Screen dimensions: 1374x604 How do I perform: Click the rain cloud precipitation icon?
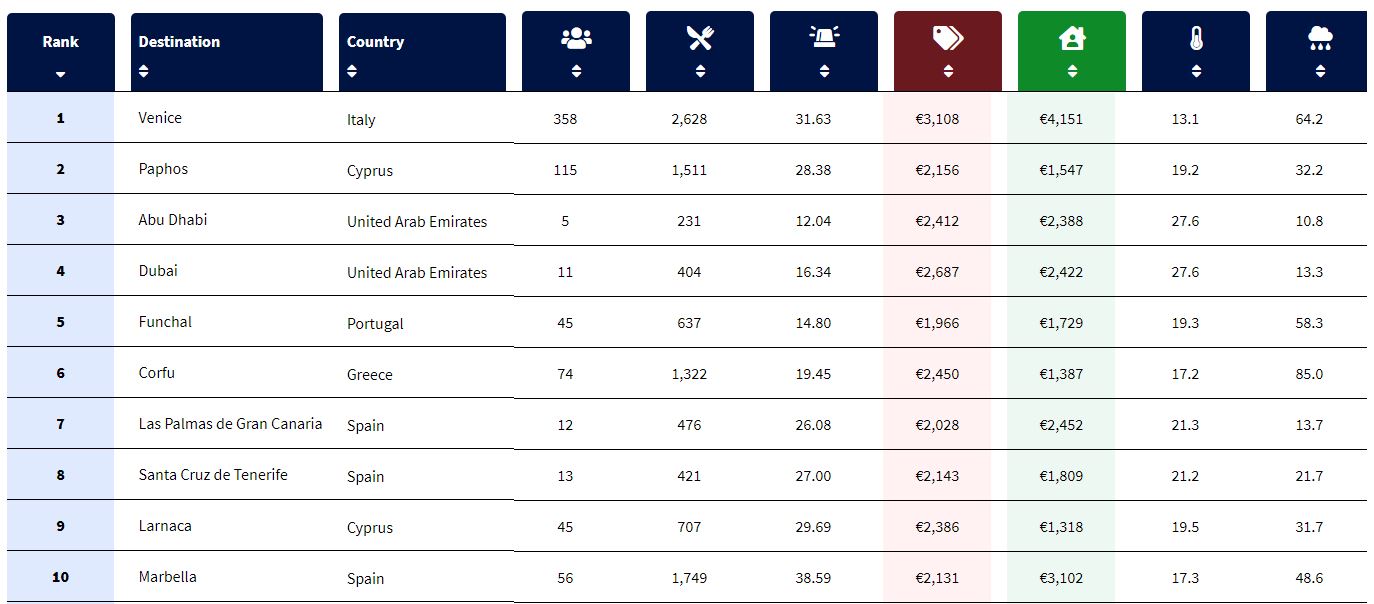[x=1320, y=39]
